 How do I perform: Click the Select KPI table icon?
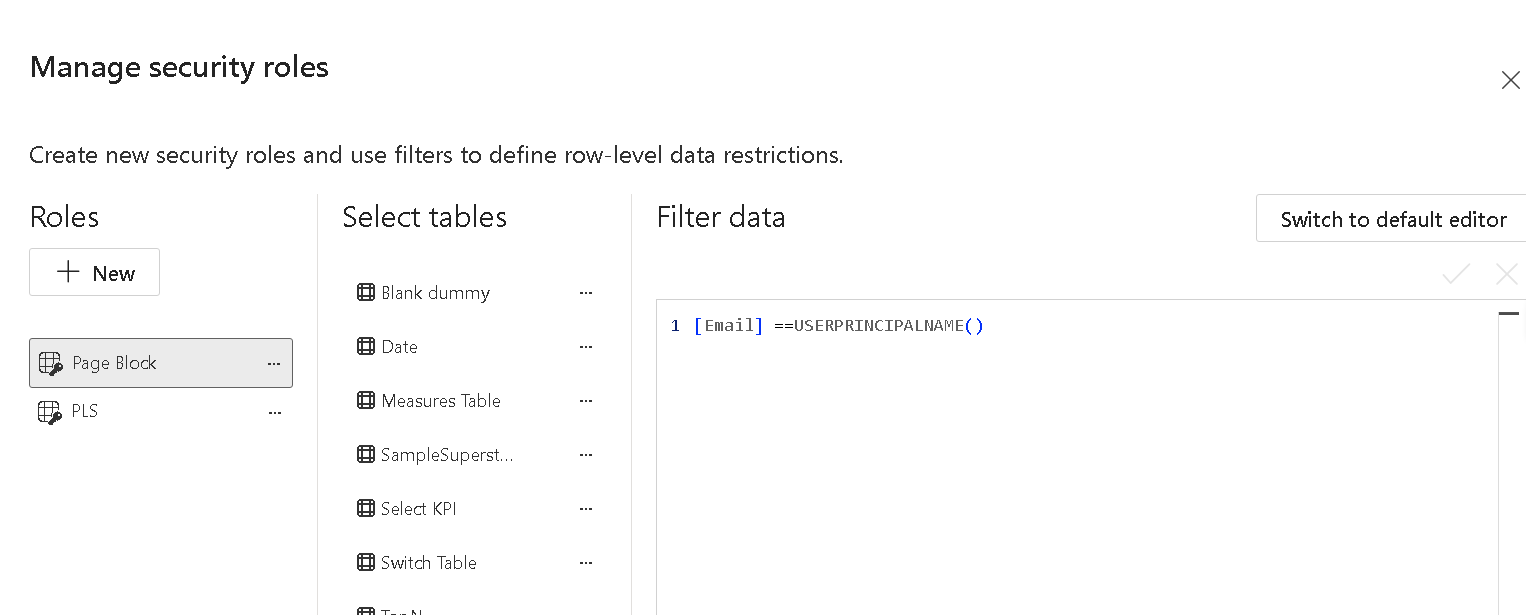tap(366, 509)
